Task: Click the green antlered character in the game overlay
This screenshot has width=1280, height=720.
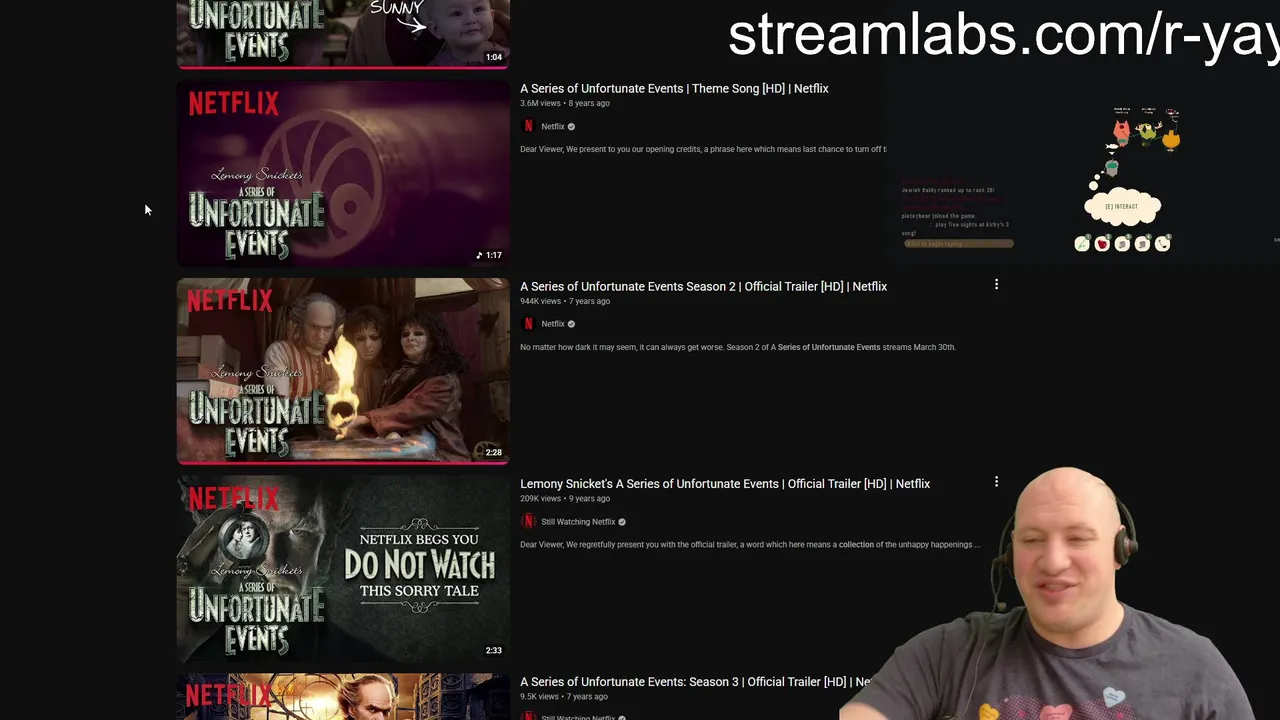Action: tap(1147, 130)
